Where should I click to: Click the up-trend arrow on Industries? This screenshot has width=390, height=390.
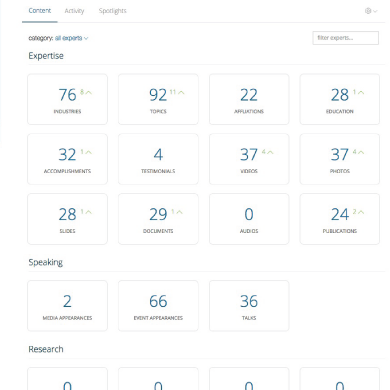pos(88,92)
